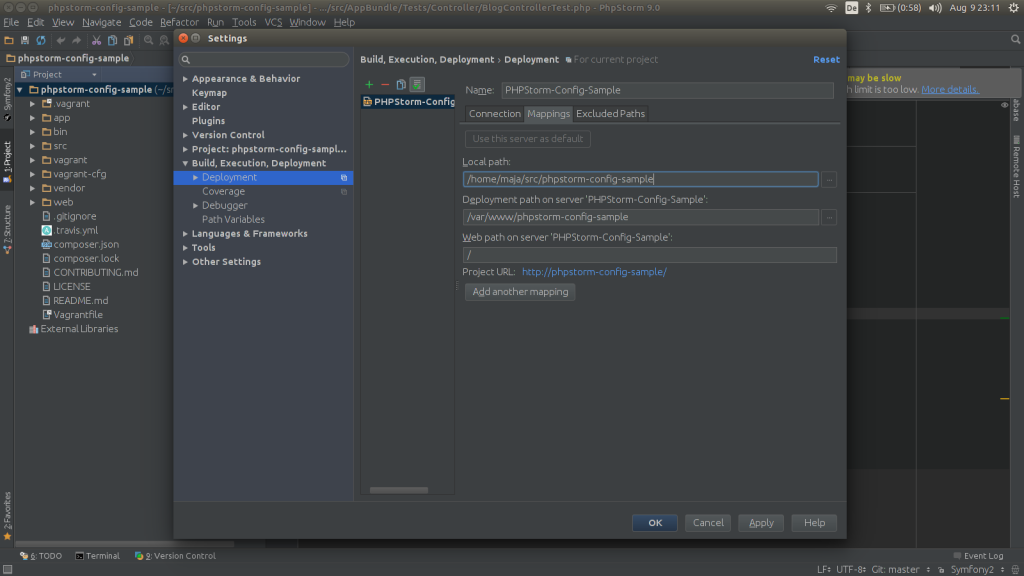Screen dimensions: 1024x576
Task: Select PHPStorm-Config server in list
Action: [x=409, y=102]
